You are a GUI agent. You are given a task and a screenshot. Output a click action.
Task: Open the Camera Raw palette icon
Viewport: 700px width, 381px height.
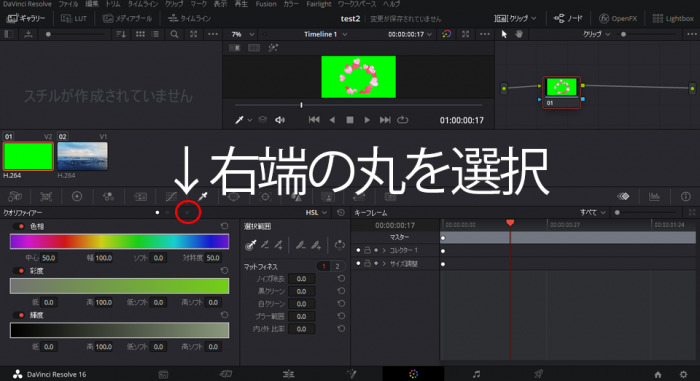click(15, 197)
